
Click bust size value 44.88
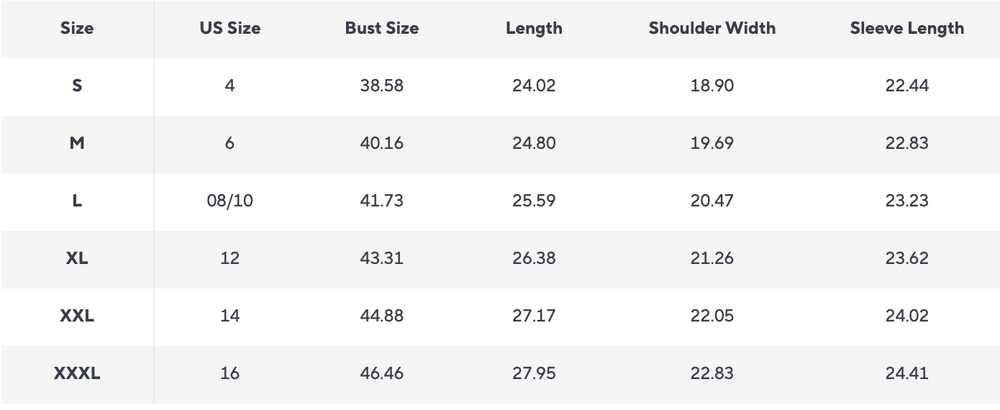point(382,316)
